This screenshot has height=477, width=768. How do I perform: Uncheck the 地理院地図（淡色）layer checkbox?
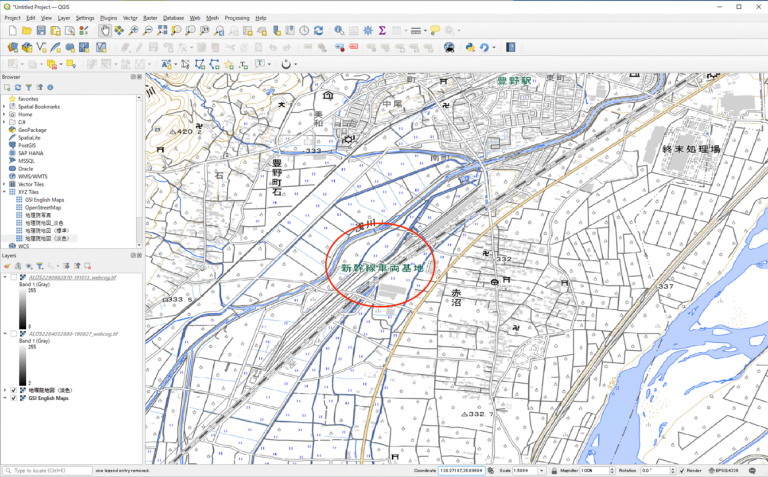point(14,390)
